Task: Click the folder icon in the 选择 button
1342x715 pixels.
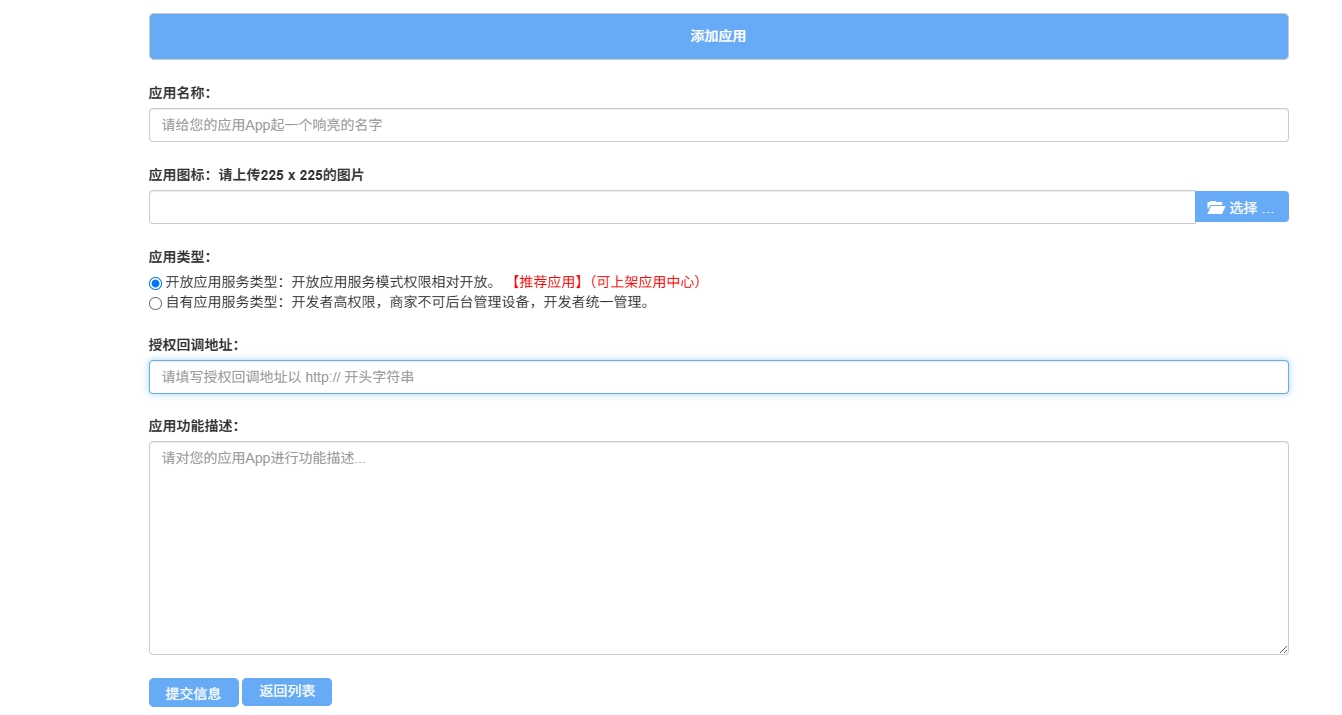Action: click(1215, 208)
